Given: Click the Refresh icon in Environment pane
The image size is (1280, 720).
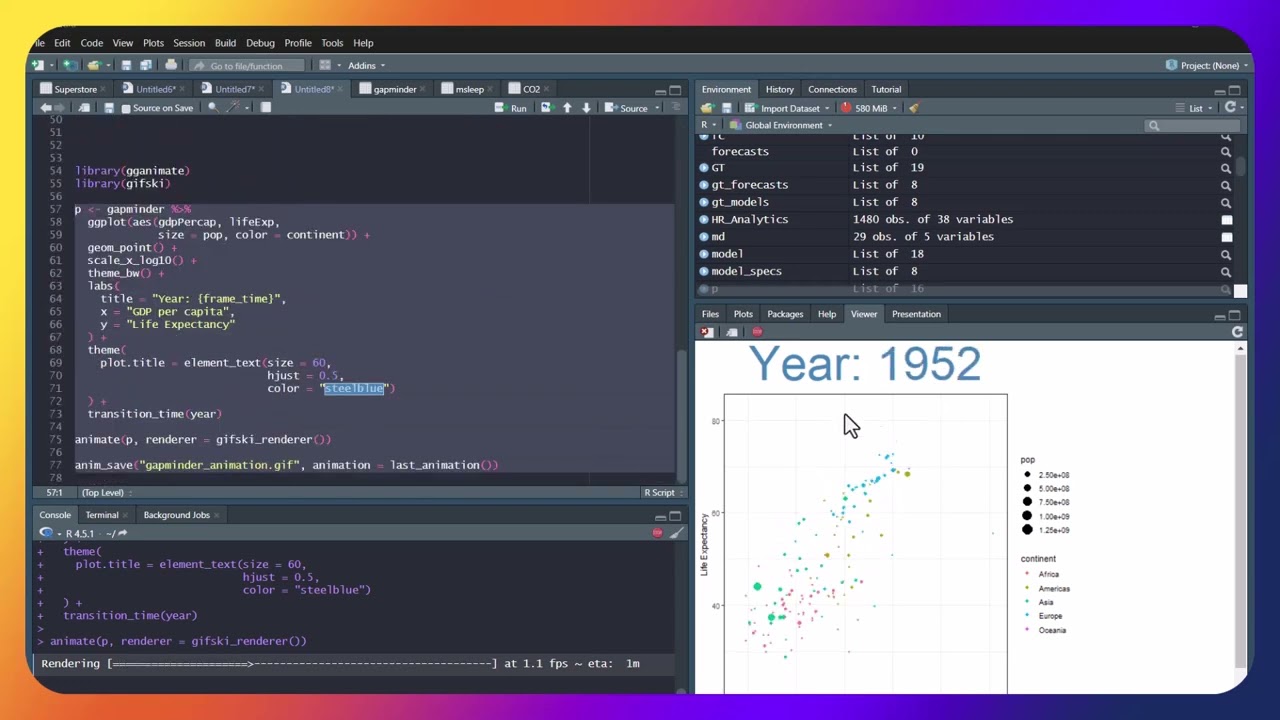Looking at the screenshot, I should pos(1231,107).
